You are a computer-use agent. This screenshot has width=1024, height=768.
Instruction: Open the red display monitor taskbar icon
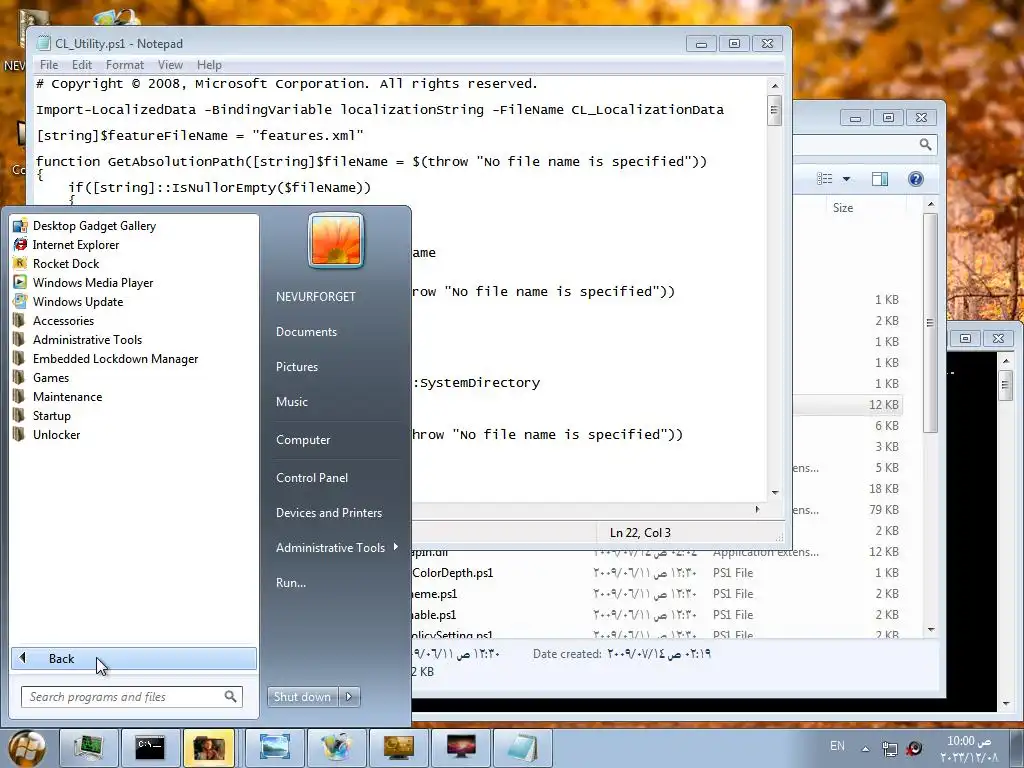[460, 747]
